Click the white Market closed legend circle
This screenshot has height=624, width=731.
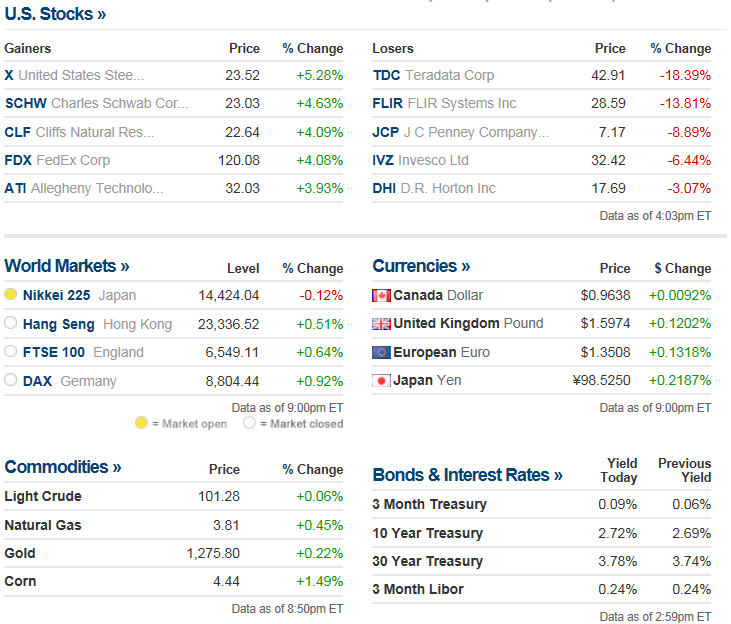(249, 423)
